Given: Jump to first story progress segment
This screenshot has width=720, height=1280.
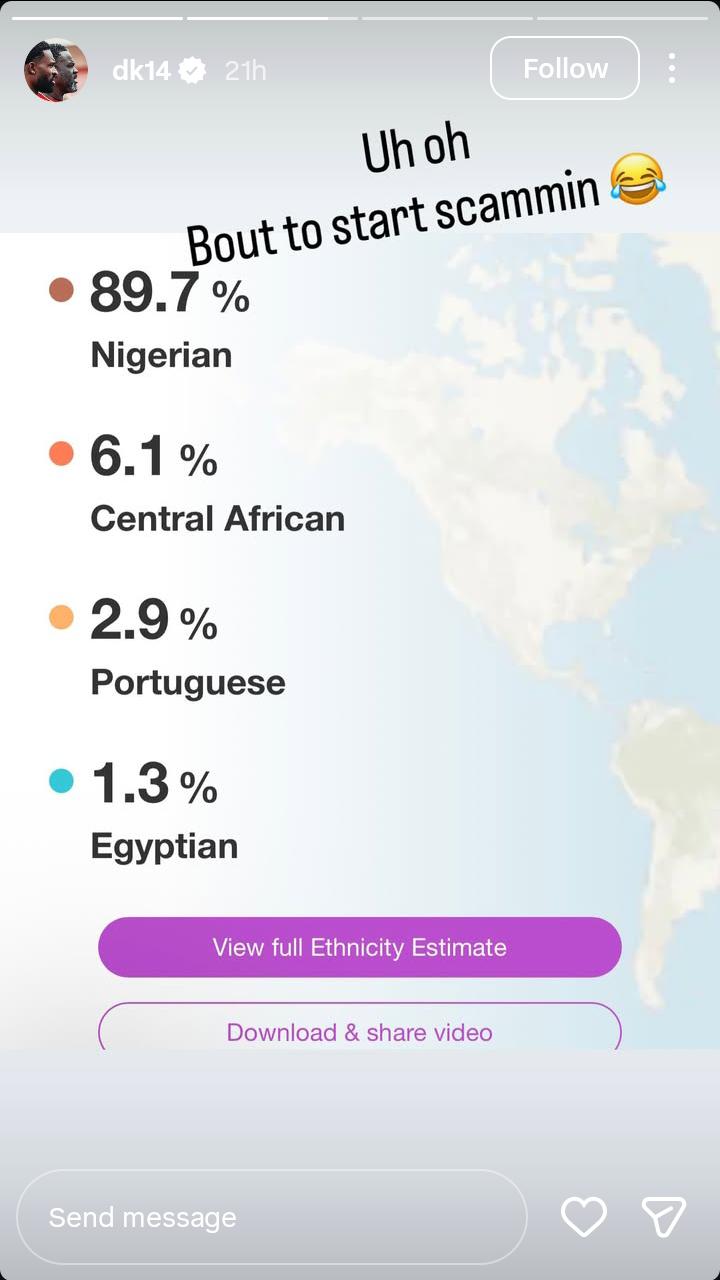Looking at the screenshot, I should [x=92, y=18].
